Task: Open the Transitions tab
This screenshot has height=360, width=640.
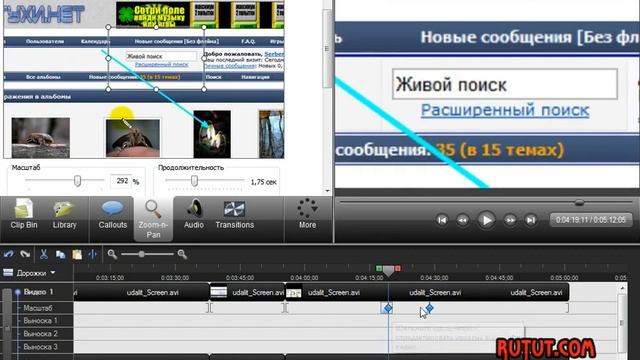Action: pos(235,214)
